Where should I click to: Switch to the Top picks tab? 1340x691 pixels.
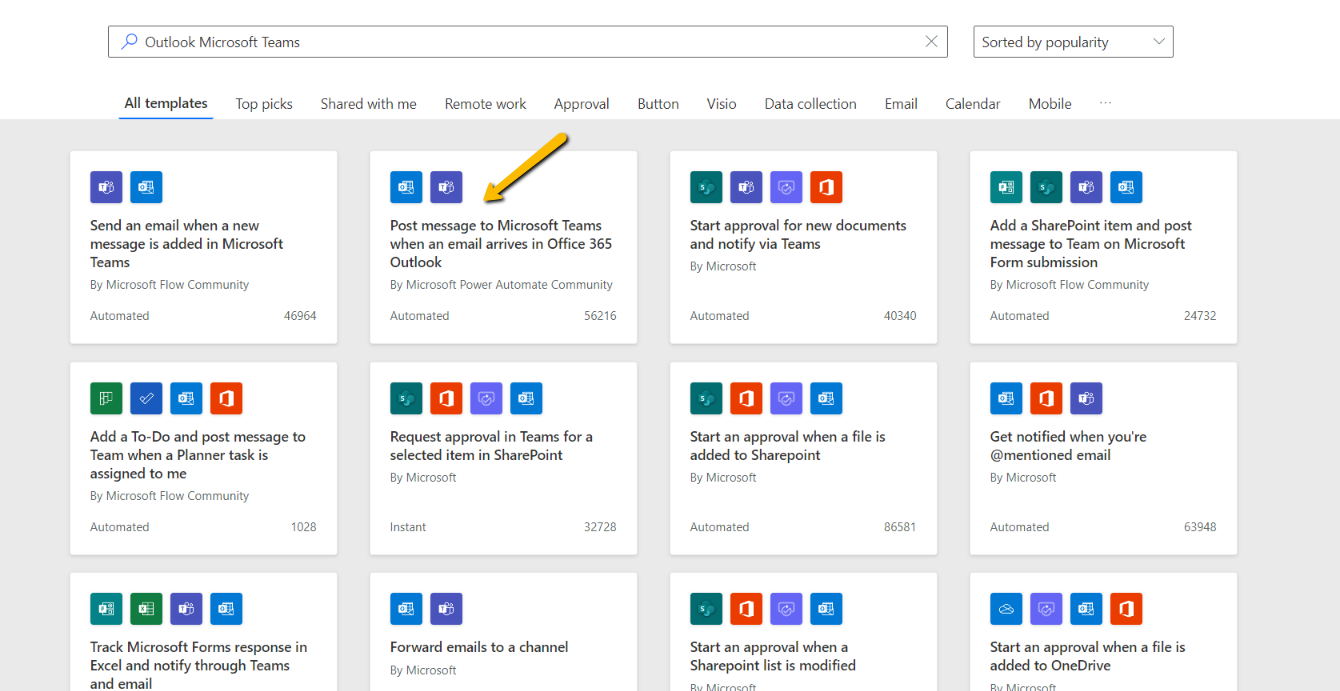tap(263, 103)
